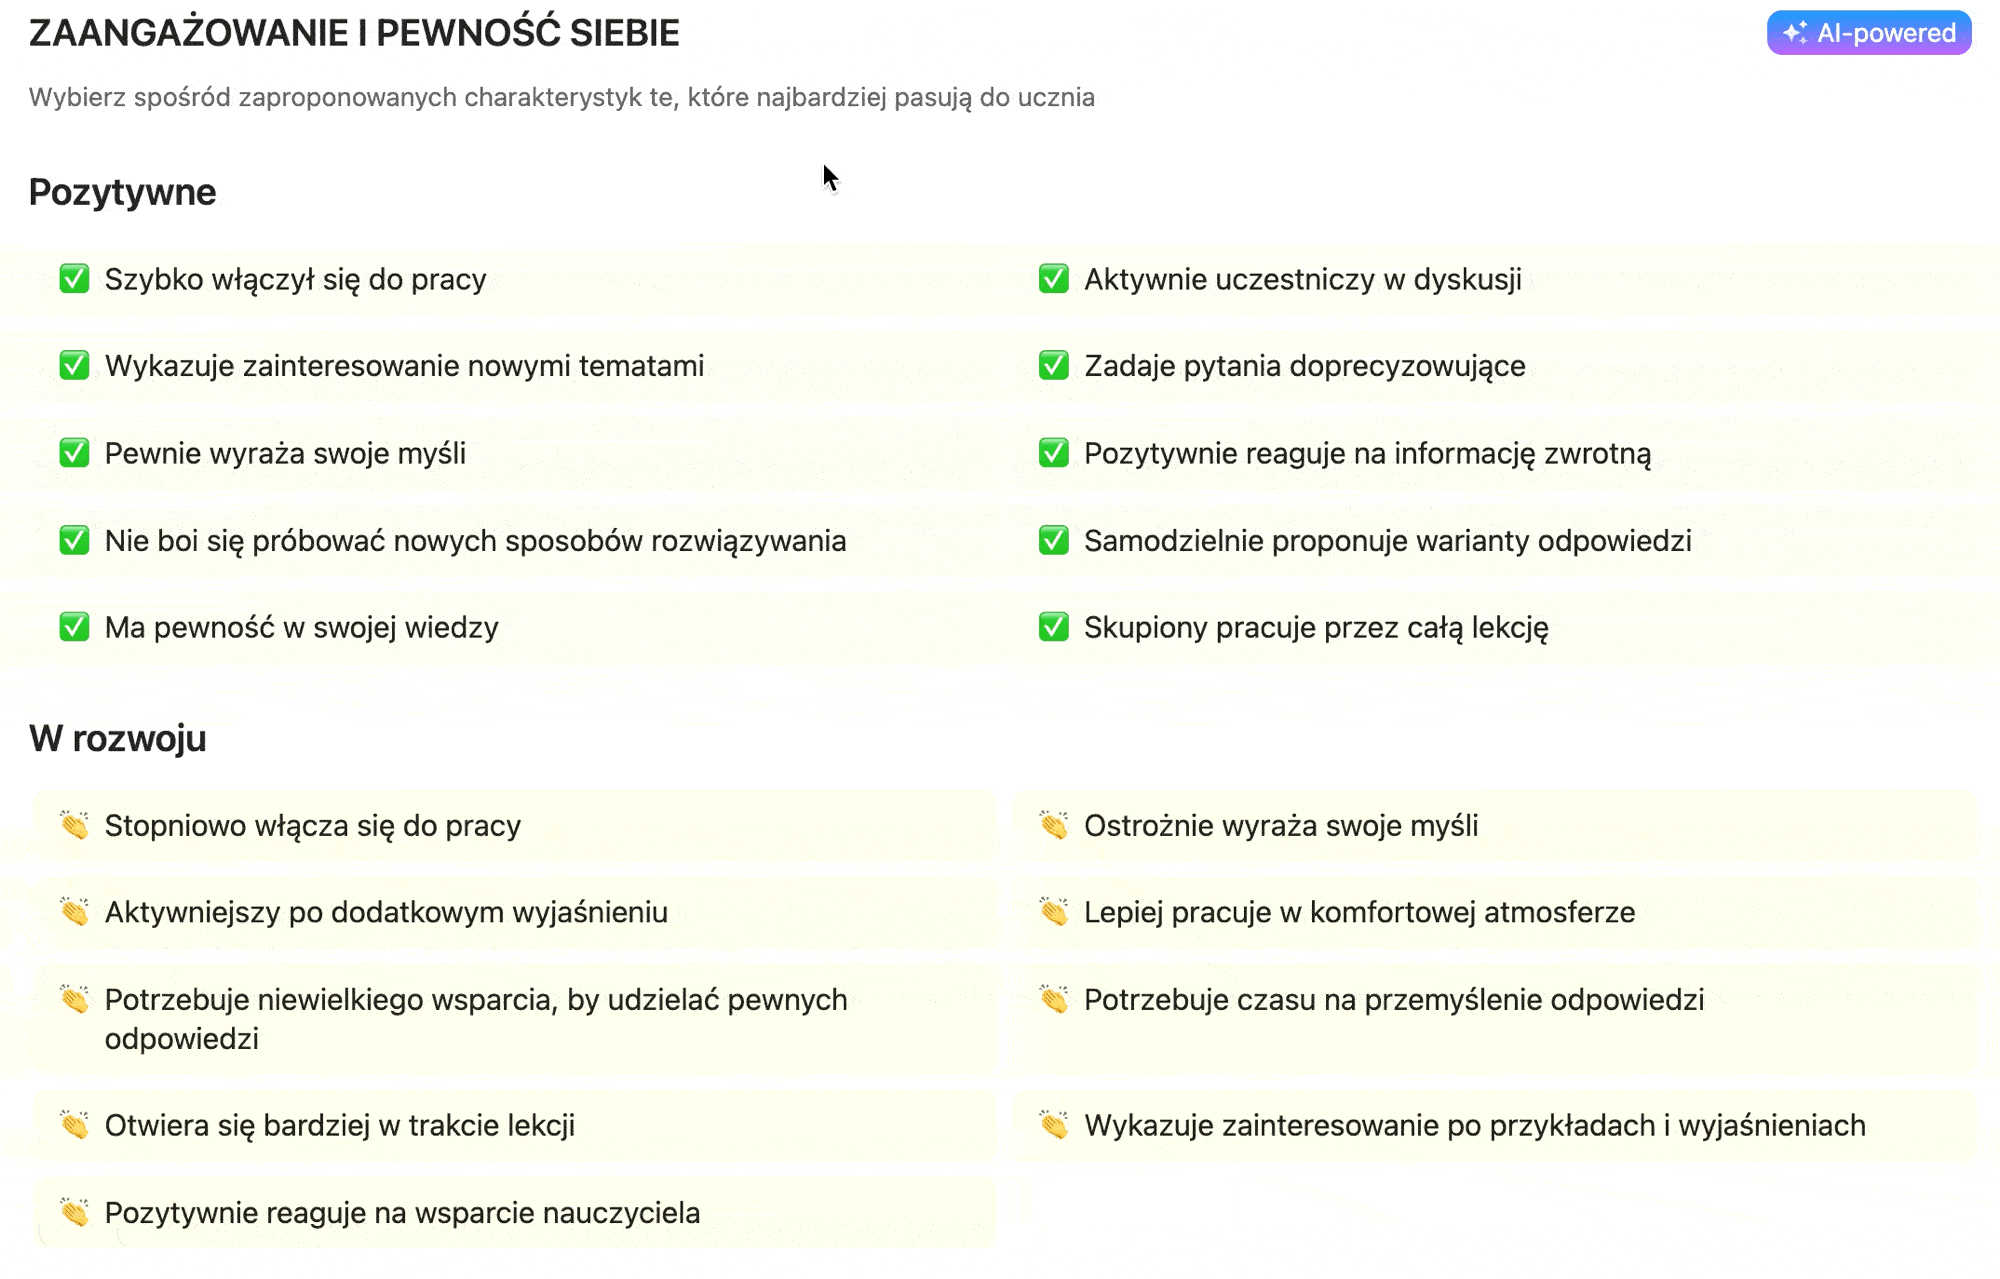Click green check icon for Pewnie wyraża swoje myśli

click(74, 453)
